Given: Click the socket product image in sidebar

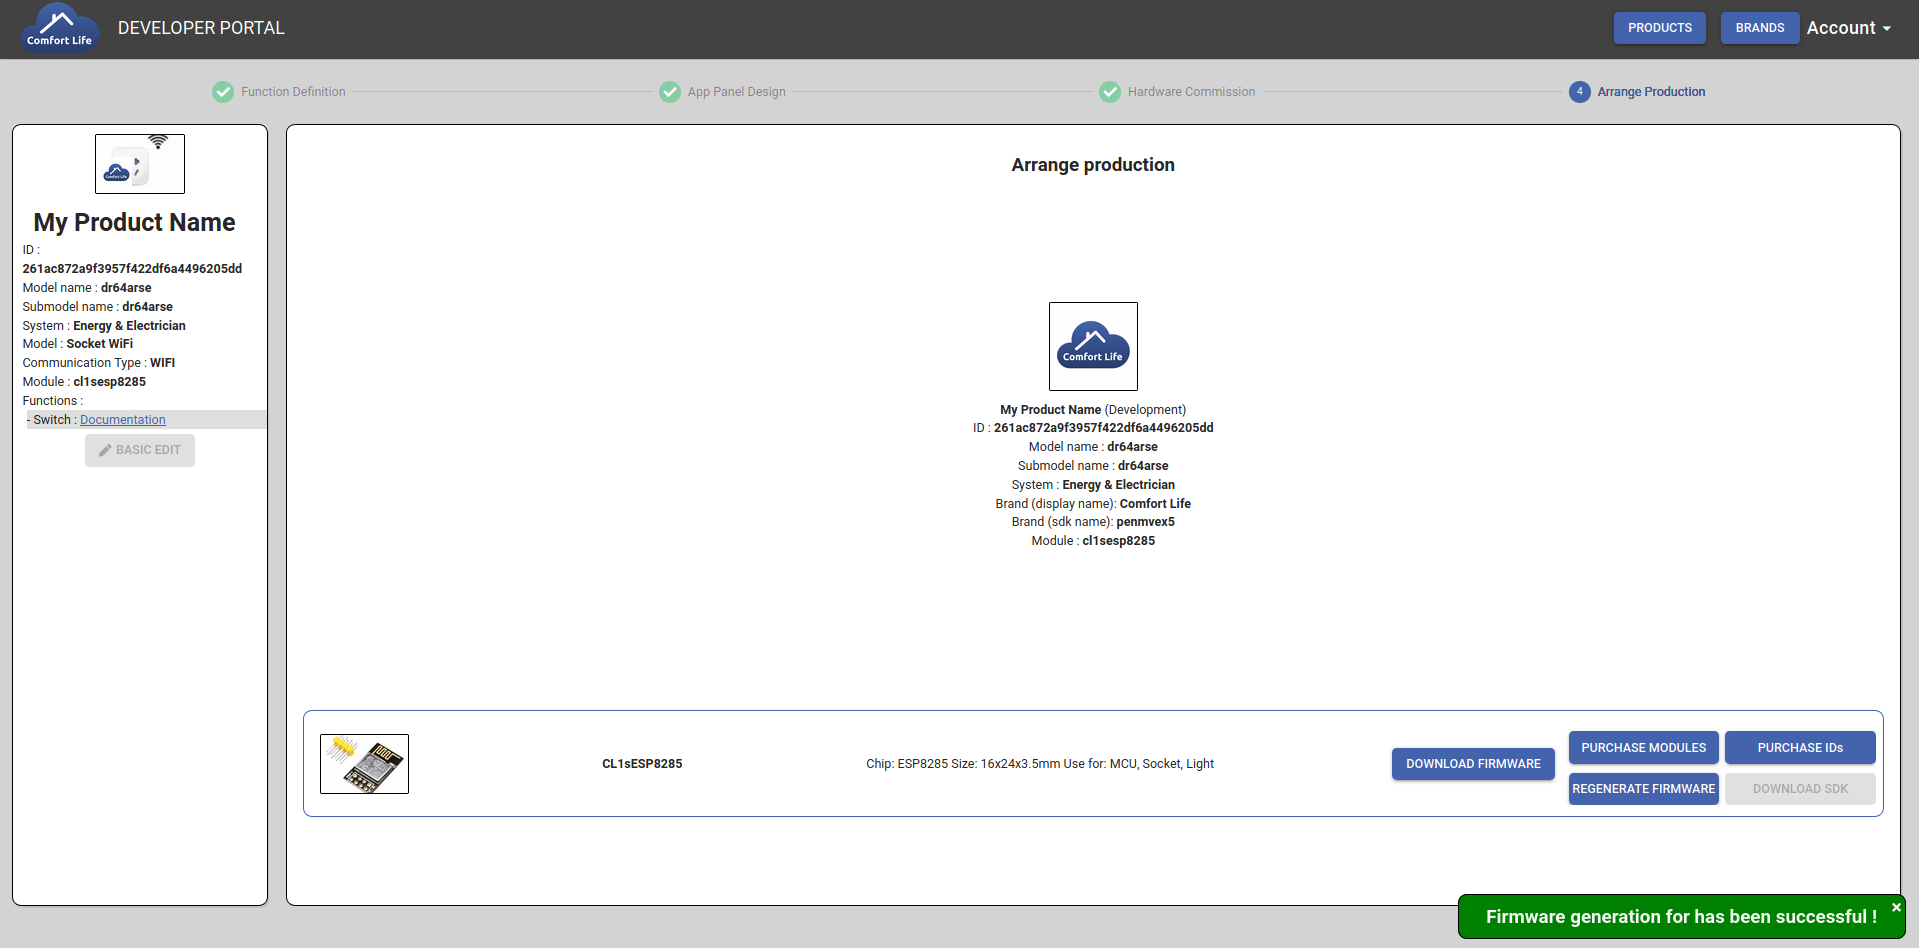Looking at the screenshot, I should pyautogui.click(x=140, y=164).
